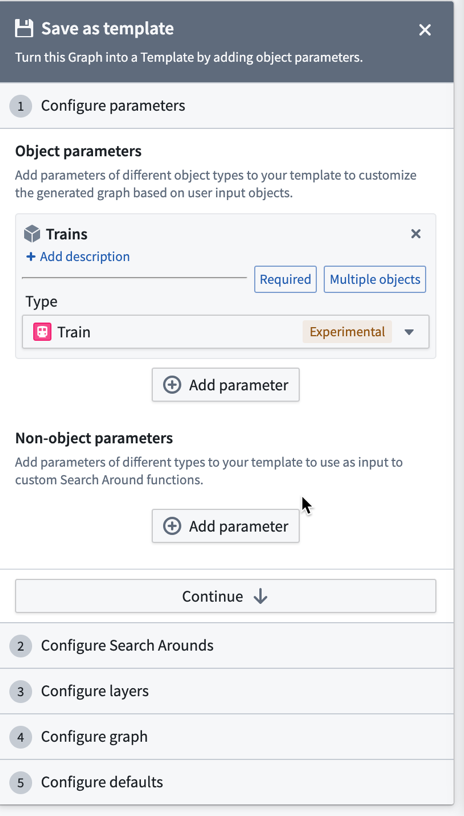Screen dimensions: 464x816
Task: Expand the Configure layers section
Action: pyautogui.click(x=227, y=691)
